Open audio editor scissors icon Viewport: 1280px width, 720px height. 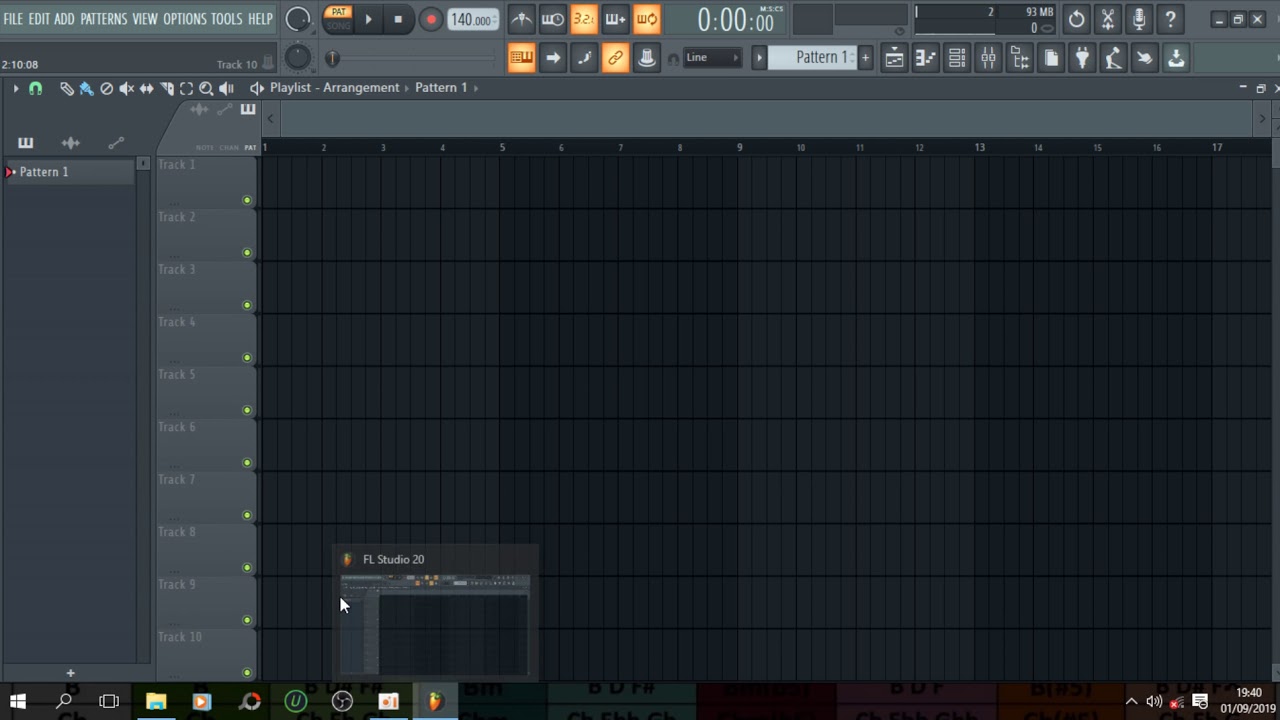1108,19
